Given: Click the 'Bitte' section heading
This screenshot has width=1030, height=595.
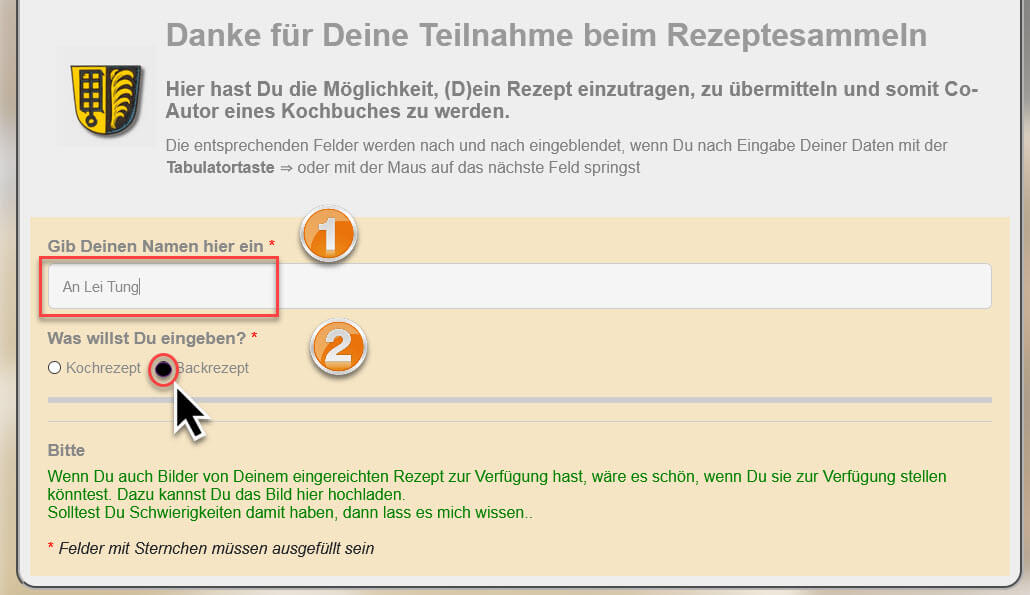Looking at the screenshot, I should click(x=66, y=450).
